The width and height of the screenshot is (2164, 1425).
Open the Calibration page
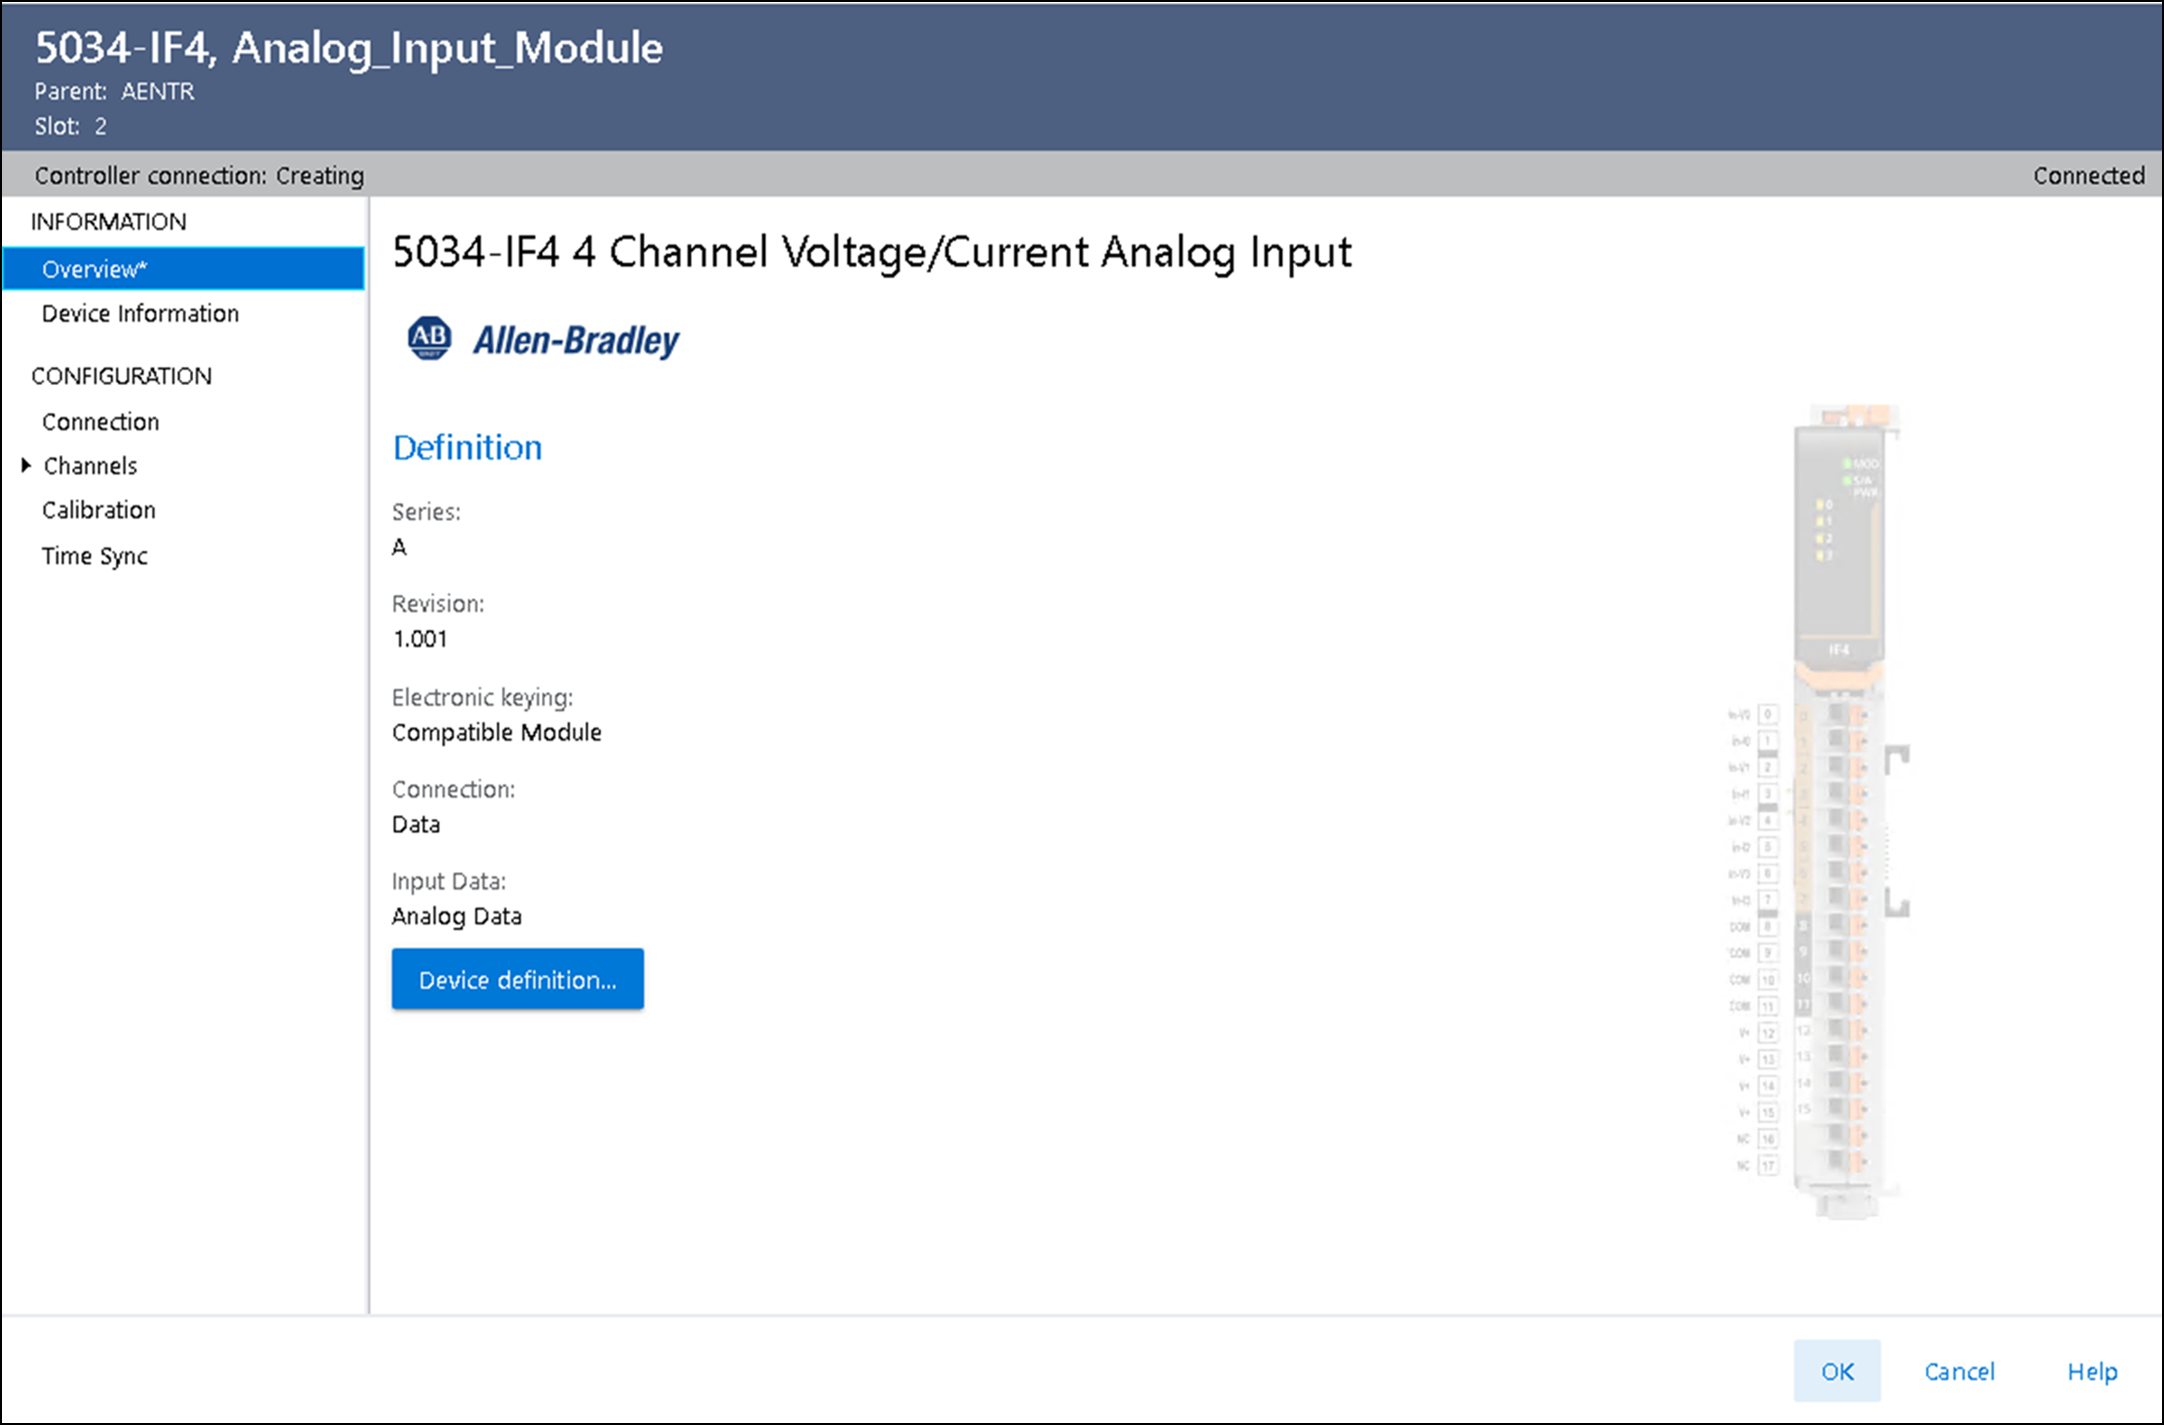click(x=98, y=510)
